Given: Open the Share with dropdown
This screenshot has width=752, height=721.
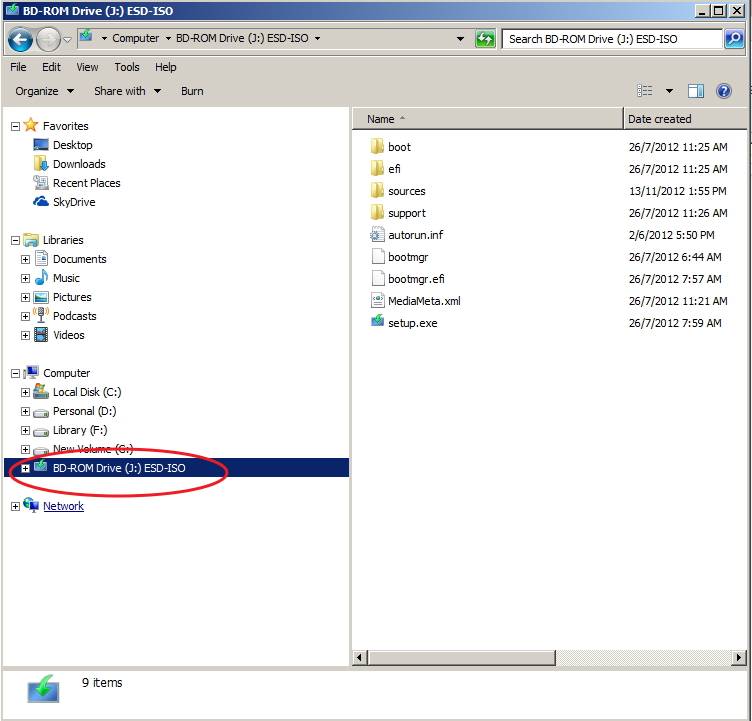Looking at the screenshot, I should [128, 91].
